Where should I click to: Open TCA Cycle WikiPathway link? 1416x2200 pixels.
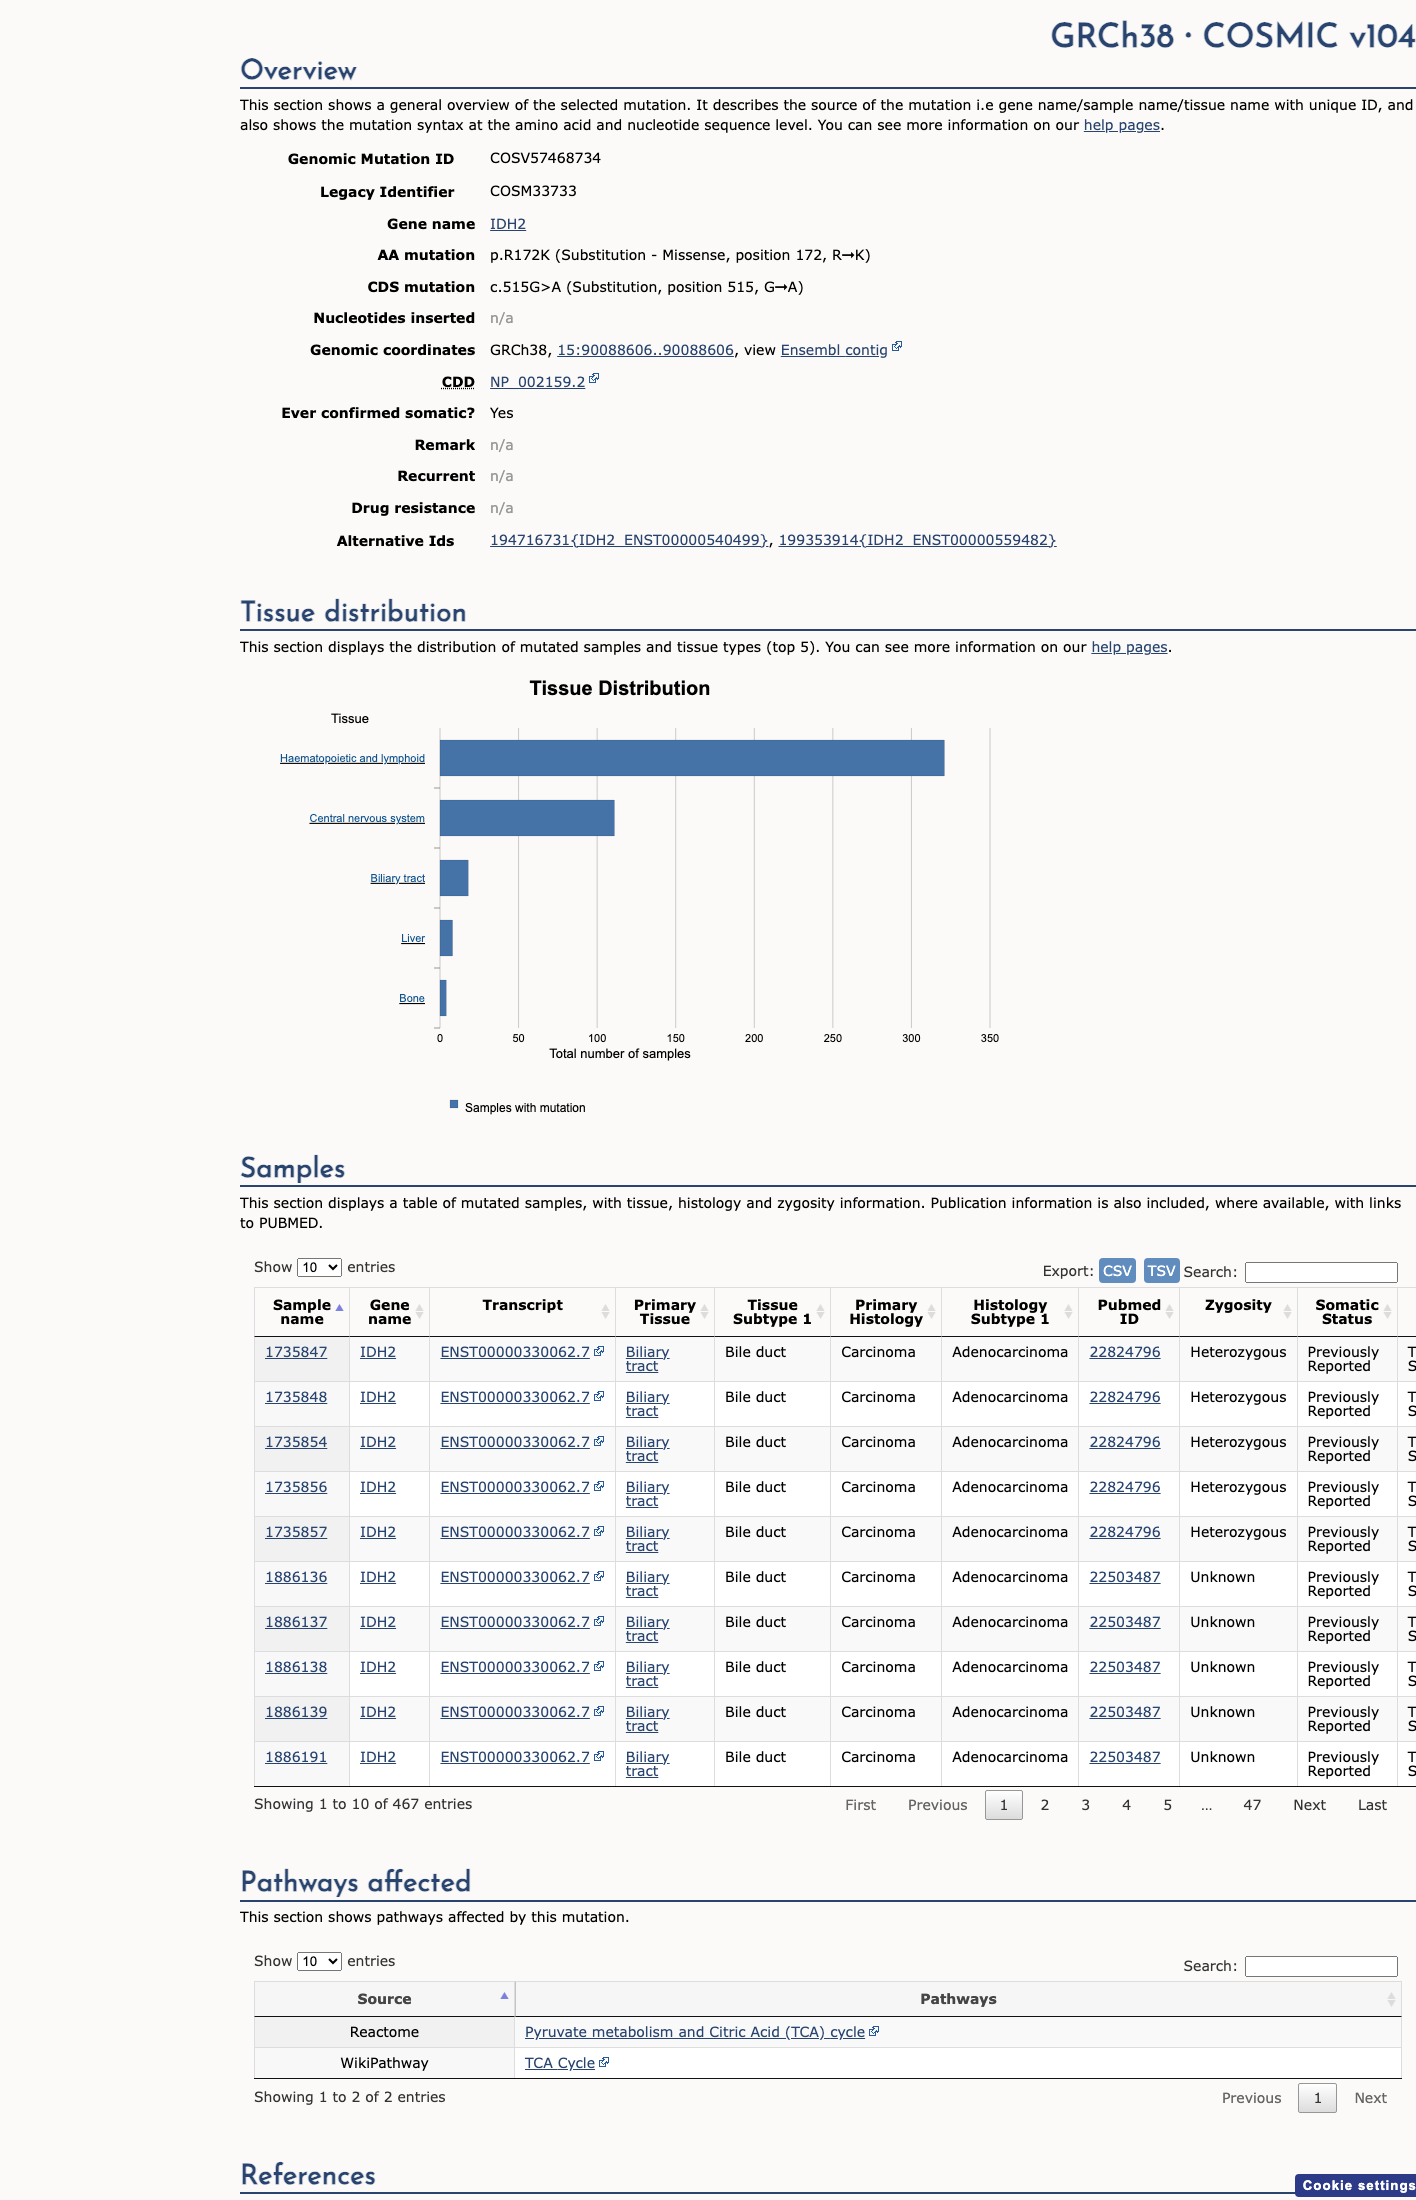560,2063
